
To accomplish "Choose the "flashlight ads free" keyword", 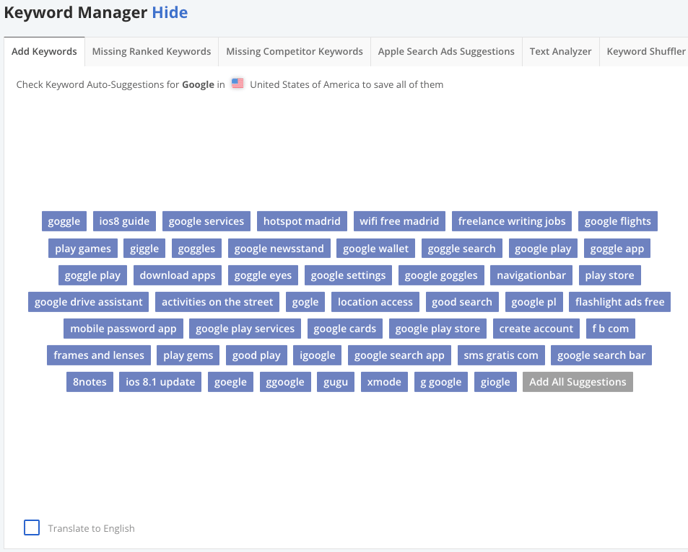I will tap(620, 302).
